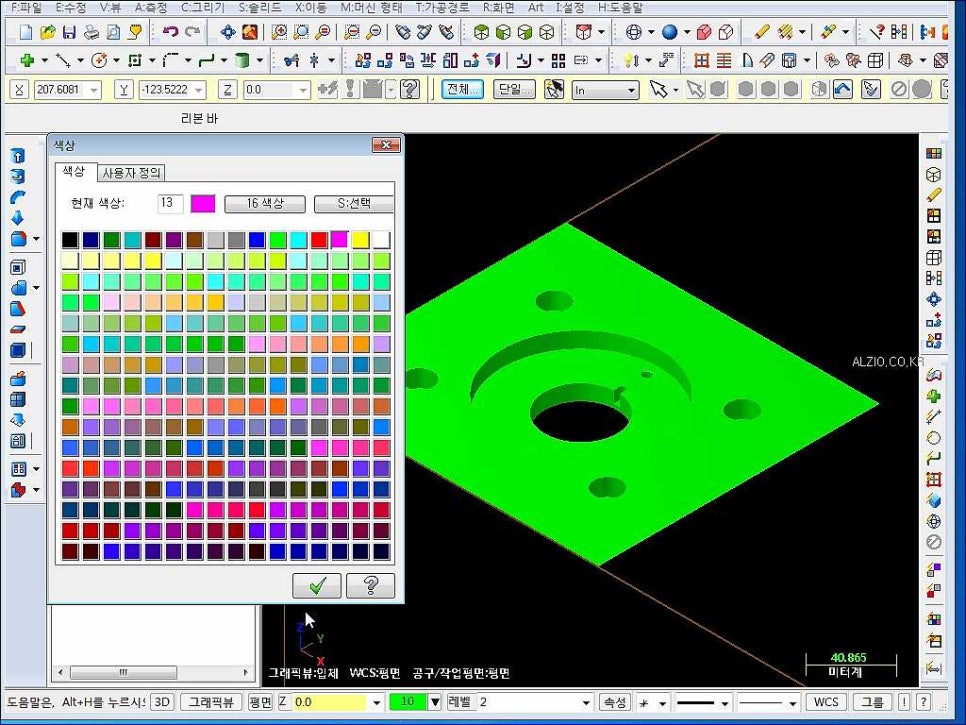Screen dimensions: 966x725
Task: Select the blue shaded sphere icon
Action: 670,32
